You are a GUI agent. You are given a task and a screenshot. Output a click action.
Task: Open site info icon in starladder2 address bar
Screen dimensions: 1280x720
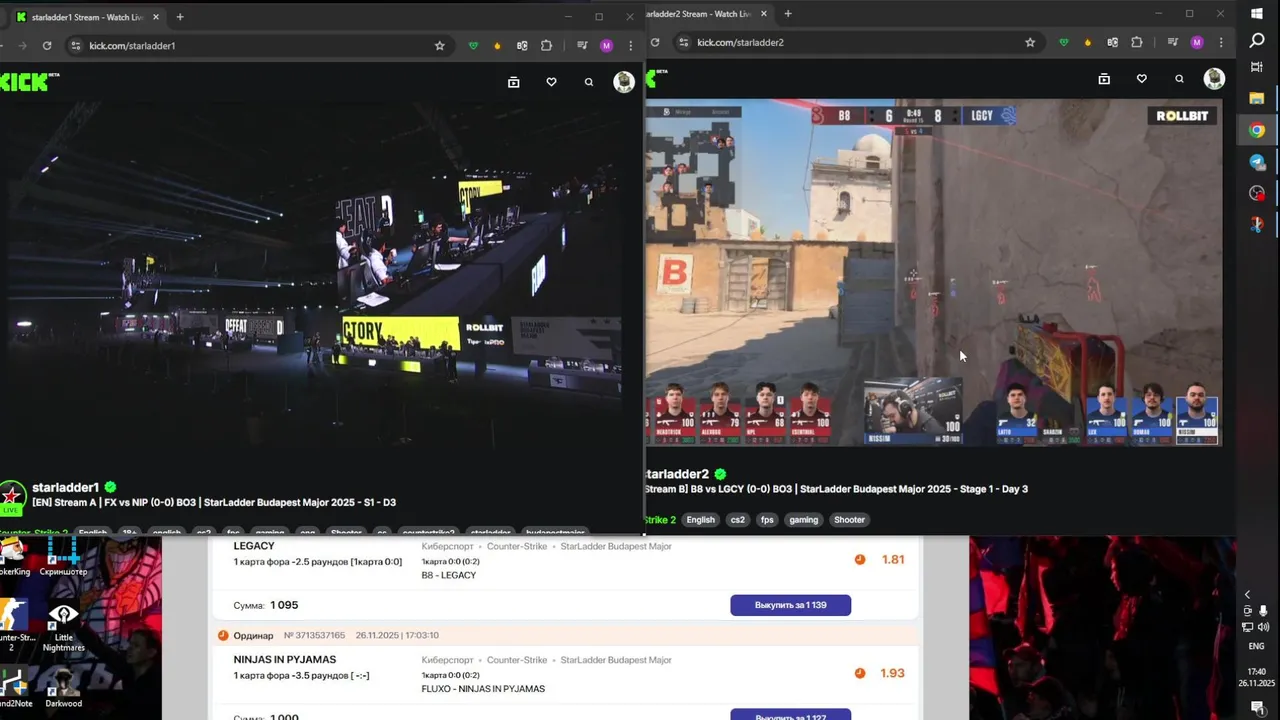pyautogui.click(x=684, y=42)
